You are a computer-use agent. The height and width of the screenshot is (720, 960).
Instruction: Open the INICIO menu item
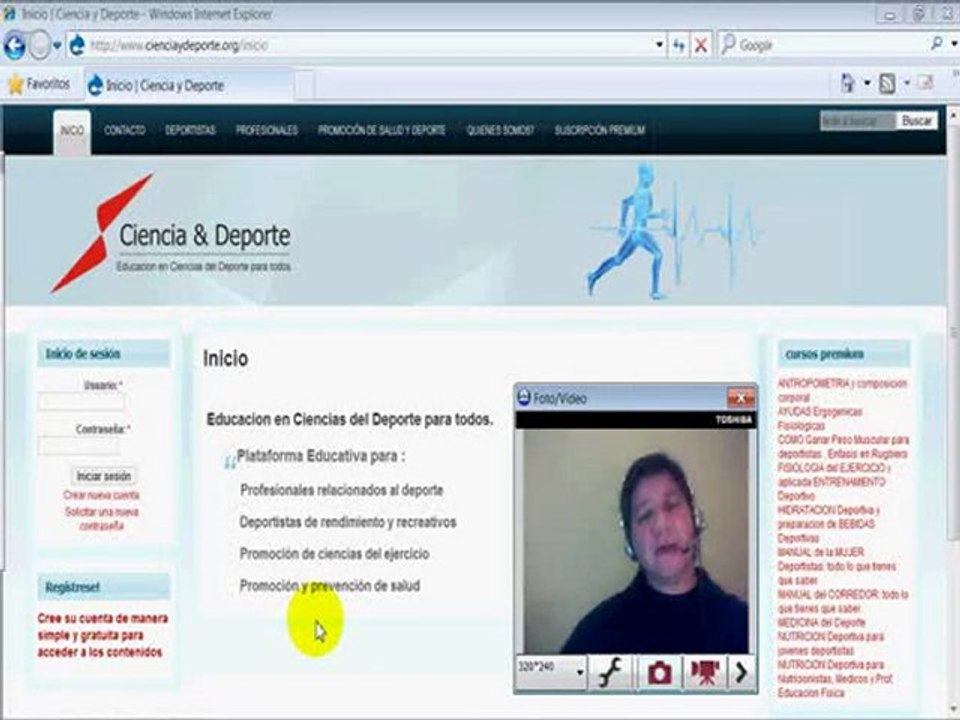72,130
